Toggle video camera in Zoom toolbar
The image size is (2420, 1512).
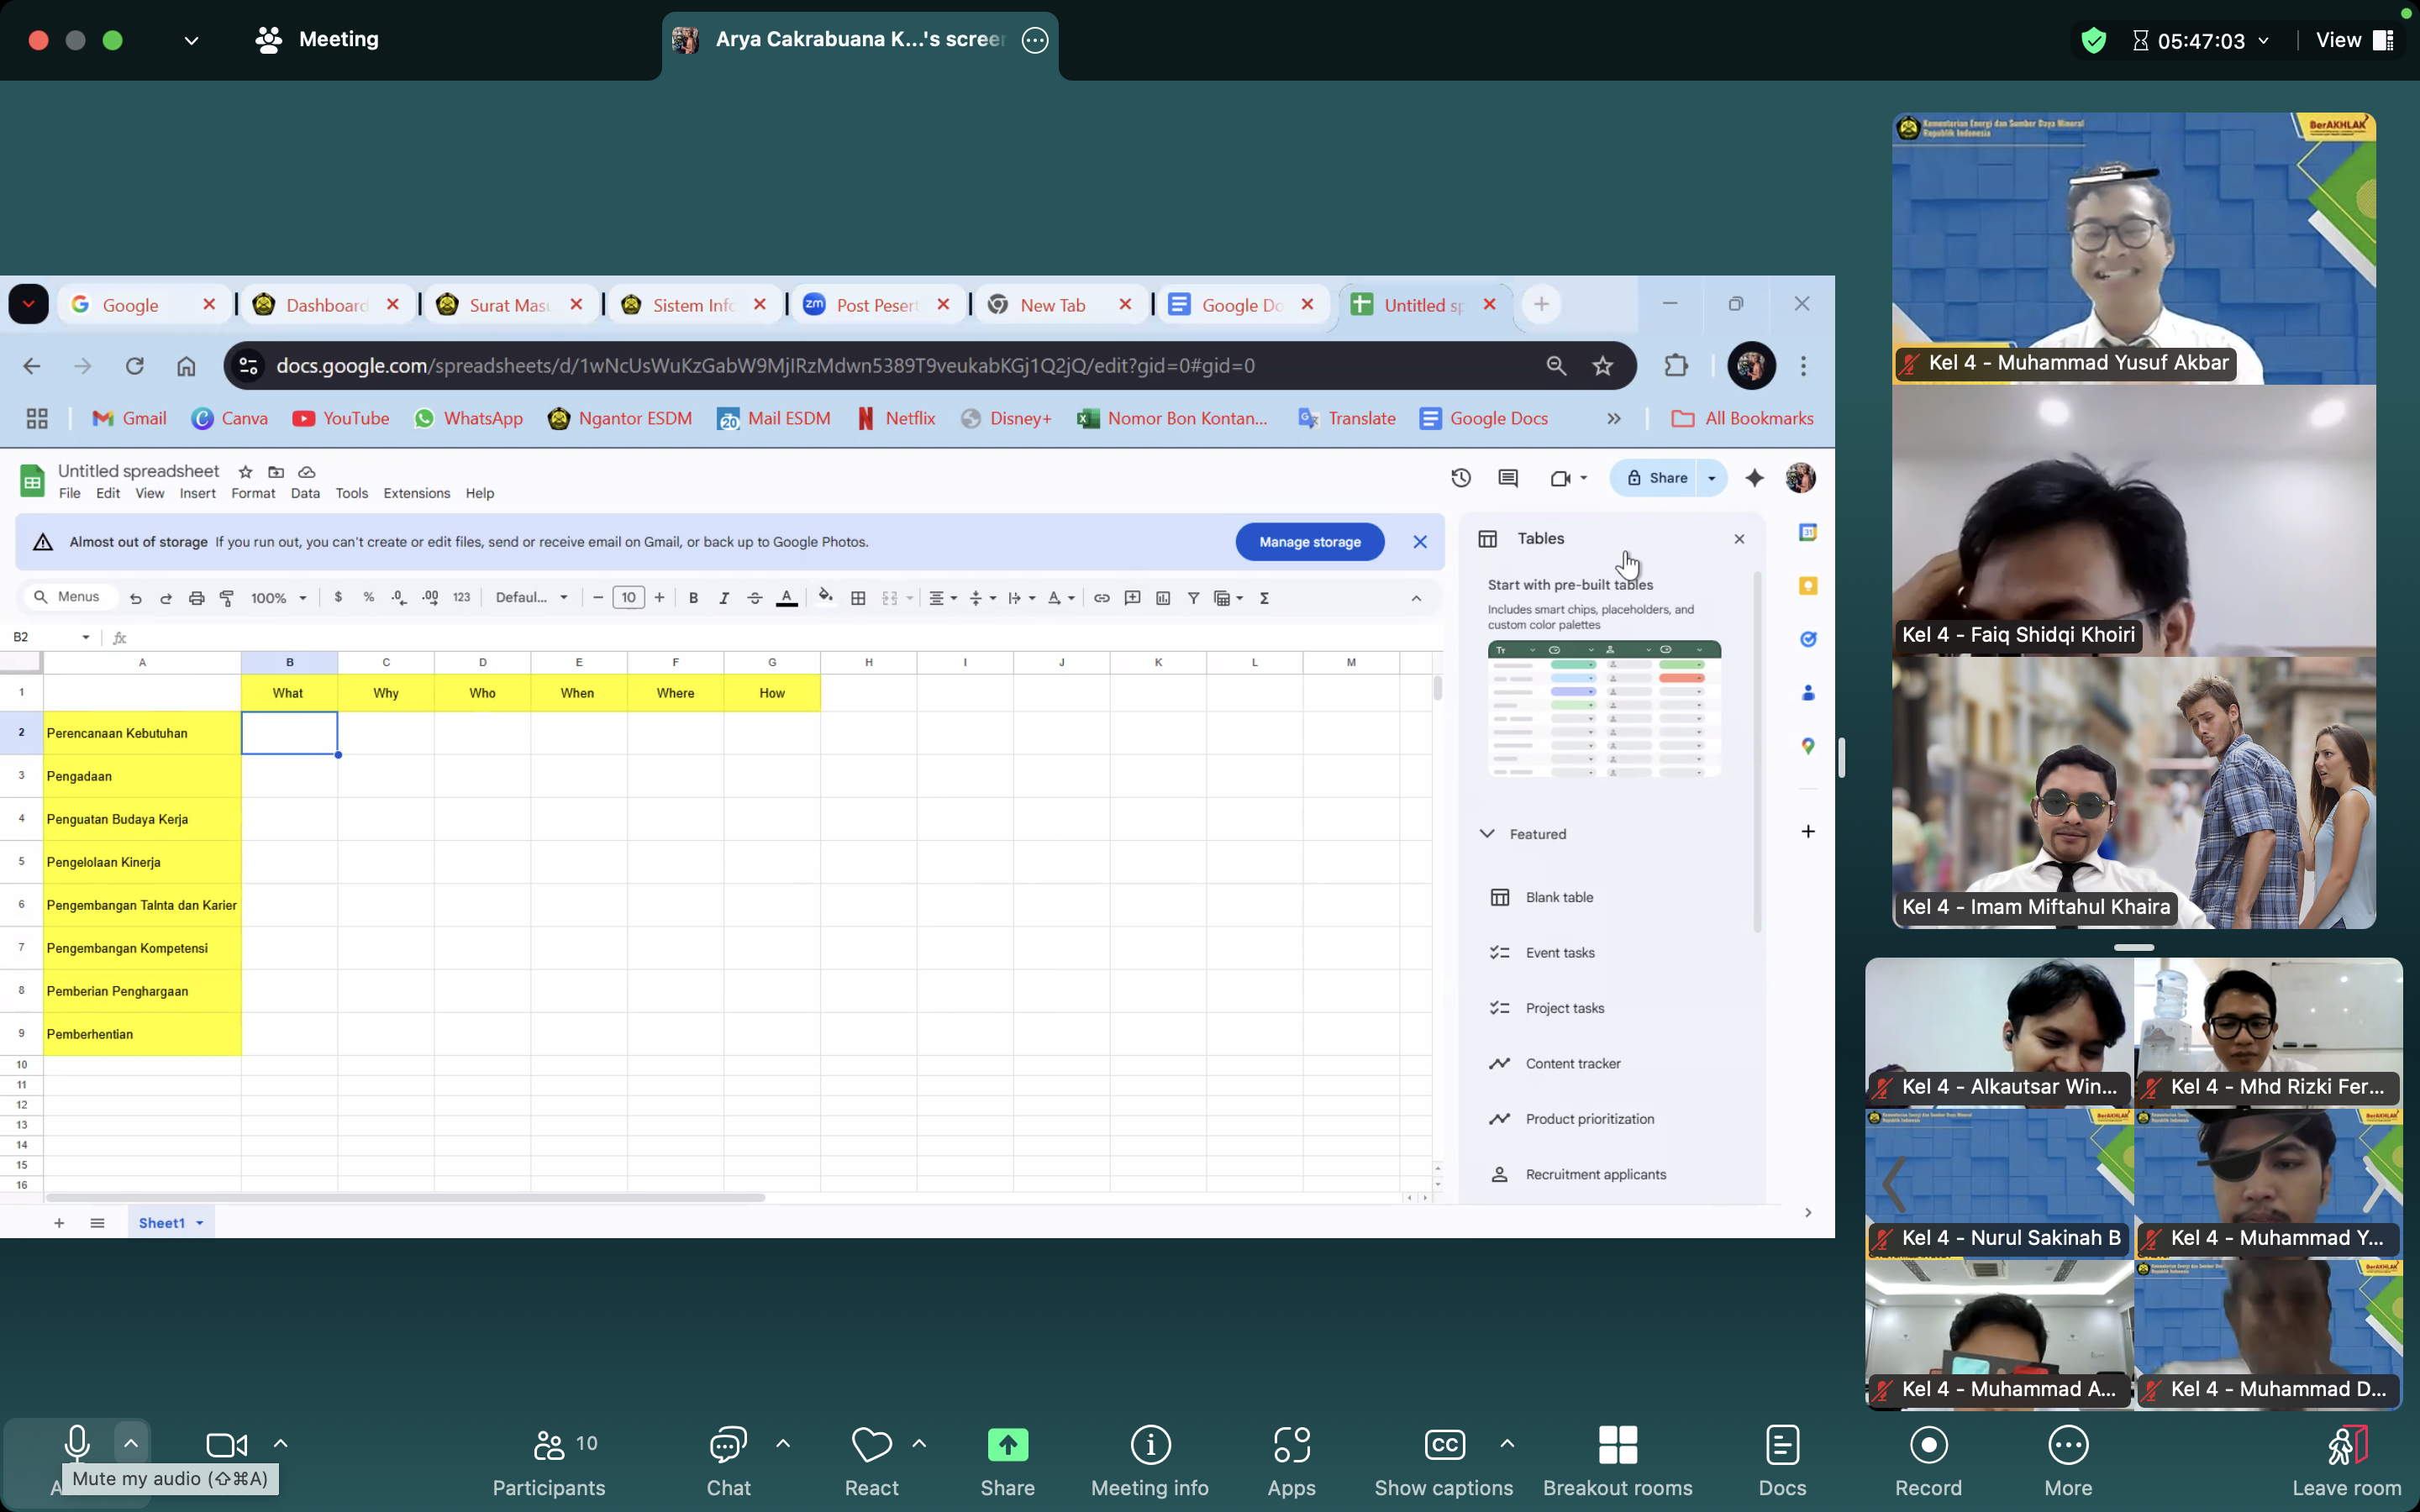(x=226, y=1444)
